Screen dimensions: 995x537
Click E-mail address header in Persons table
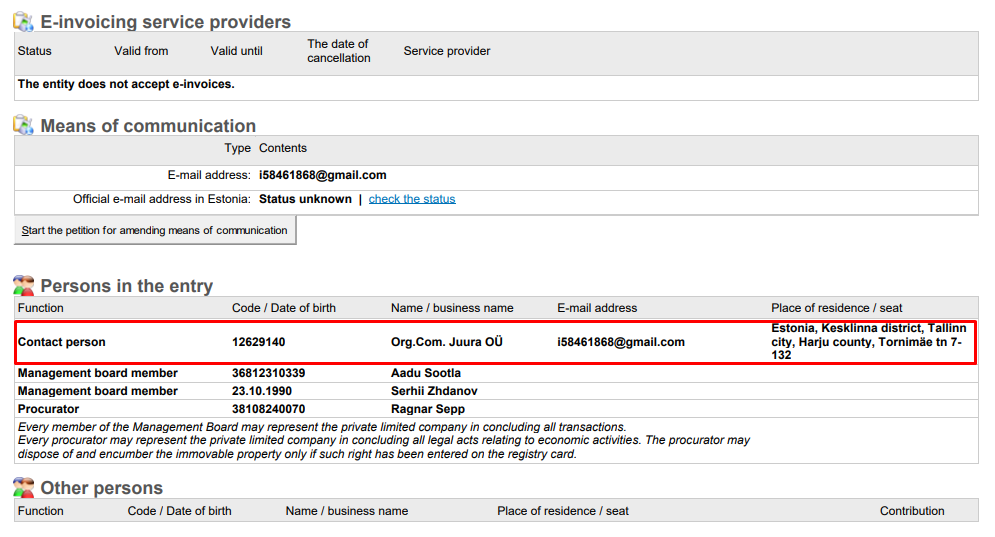(597, 308)
